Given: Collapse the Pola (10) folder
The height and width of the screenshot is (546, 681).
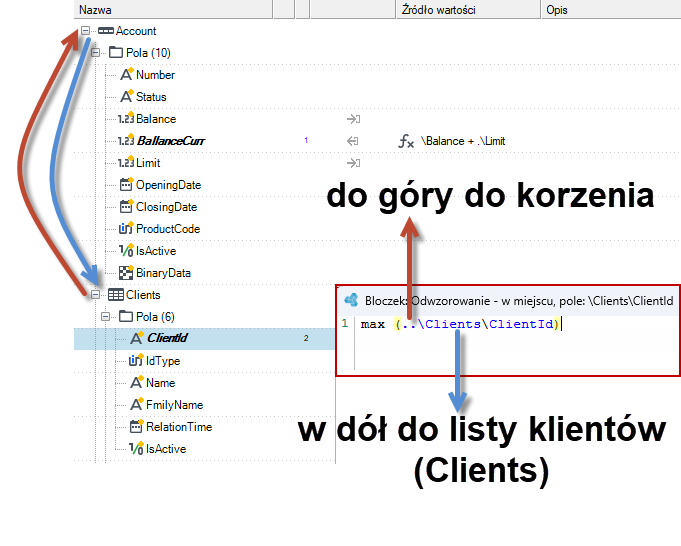Looking at the screenshot, I should pos(96,53).
